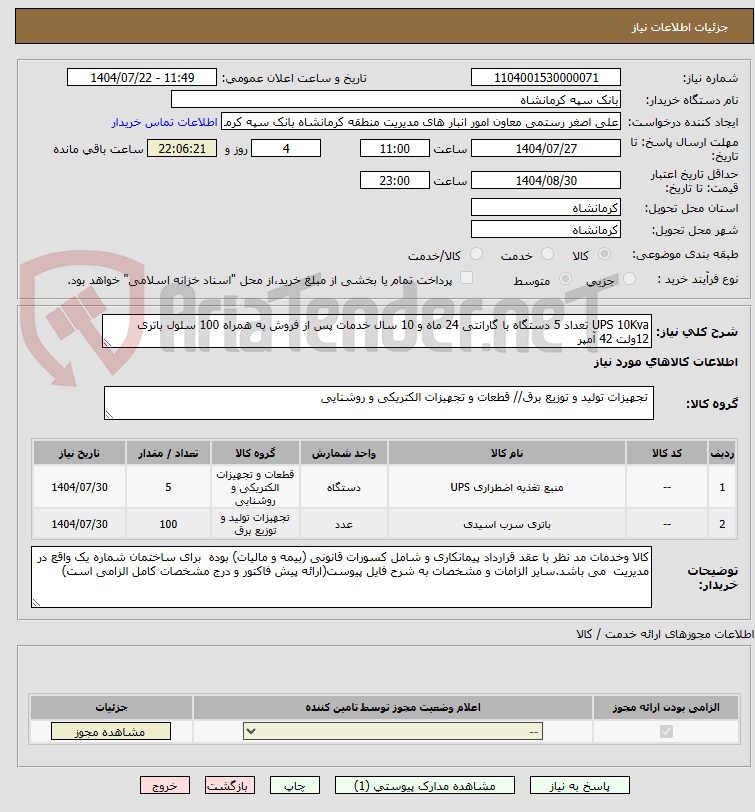Click the جزئیات column header
Screen dimensions: 755x812
(x=111, y=707)
